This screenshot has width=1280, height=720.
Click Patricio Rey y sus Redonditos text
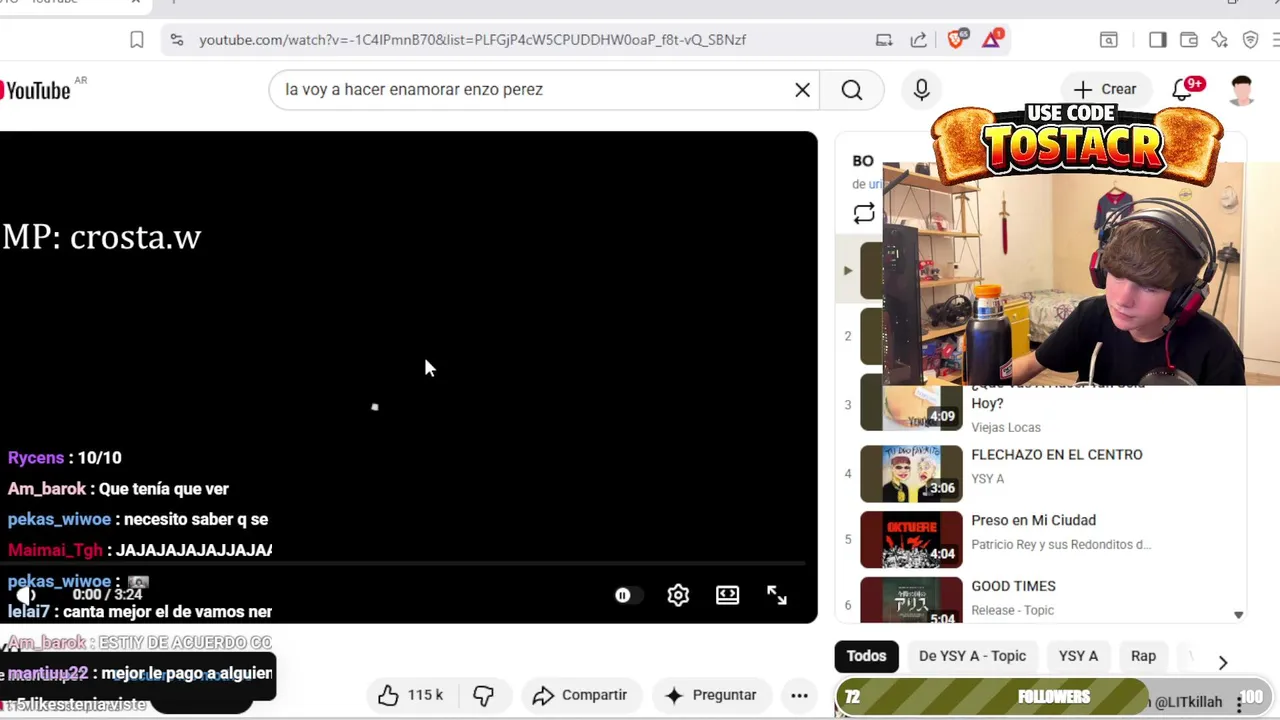[1061, 545]
